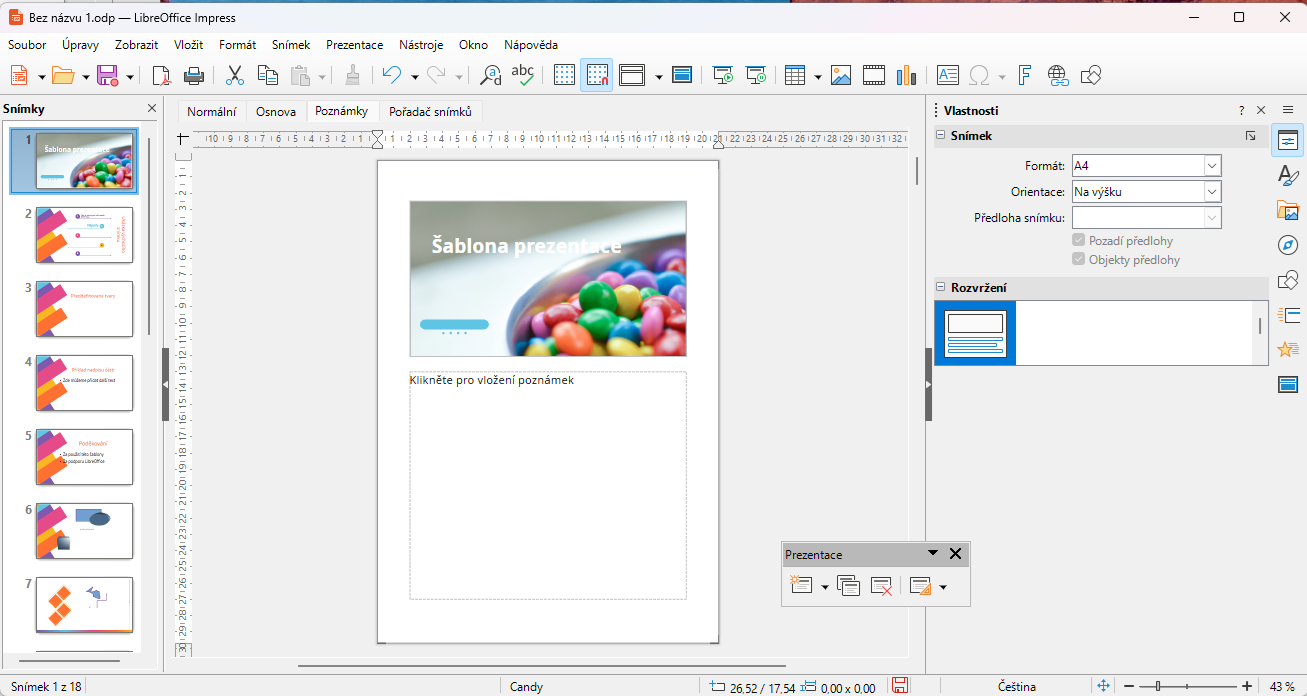Insert a table icon
Screen dimensions: 1307x696
click(x=796, y=75)
